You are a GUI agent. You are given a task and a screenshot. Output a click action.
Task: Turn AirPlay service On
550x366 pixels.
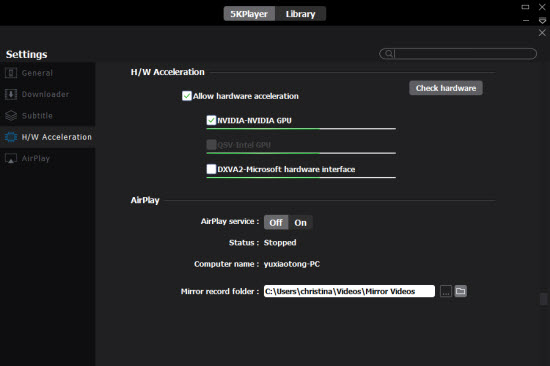coord(300,222)
